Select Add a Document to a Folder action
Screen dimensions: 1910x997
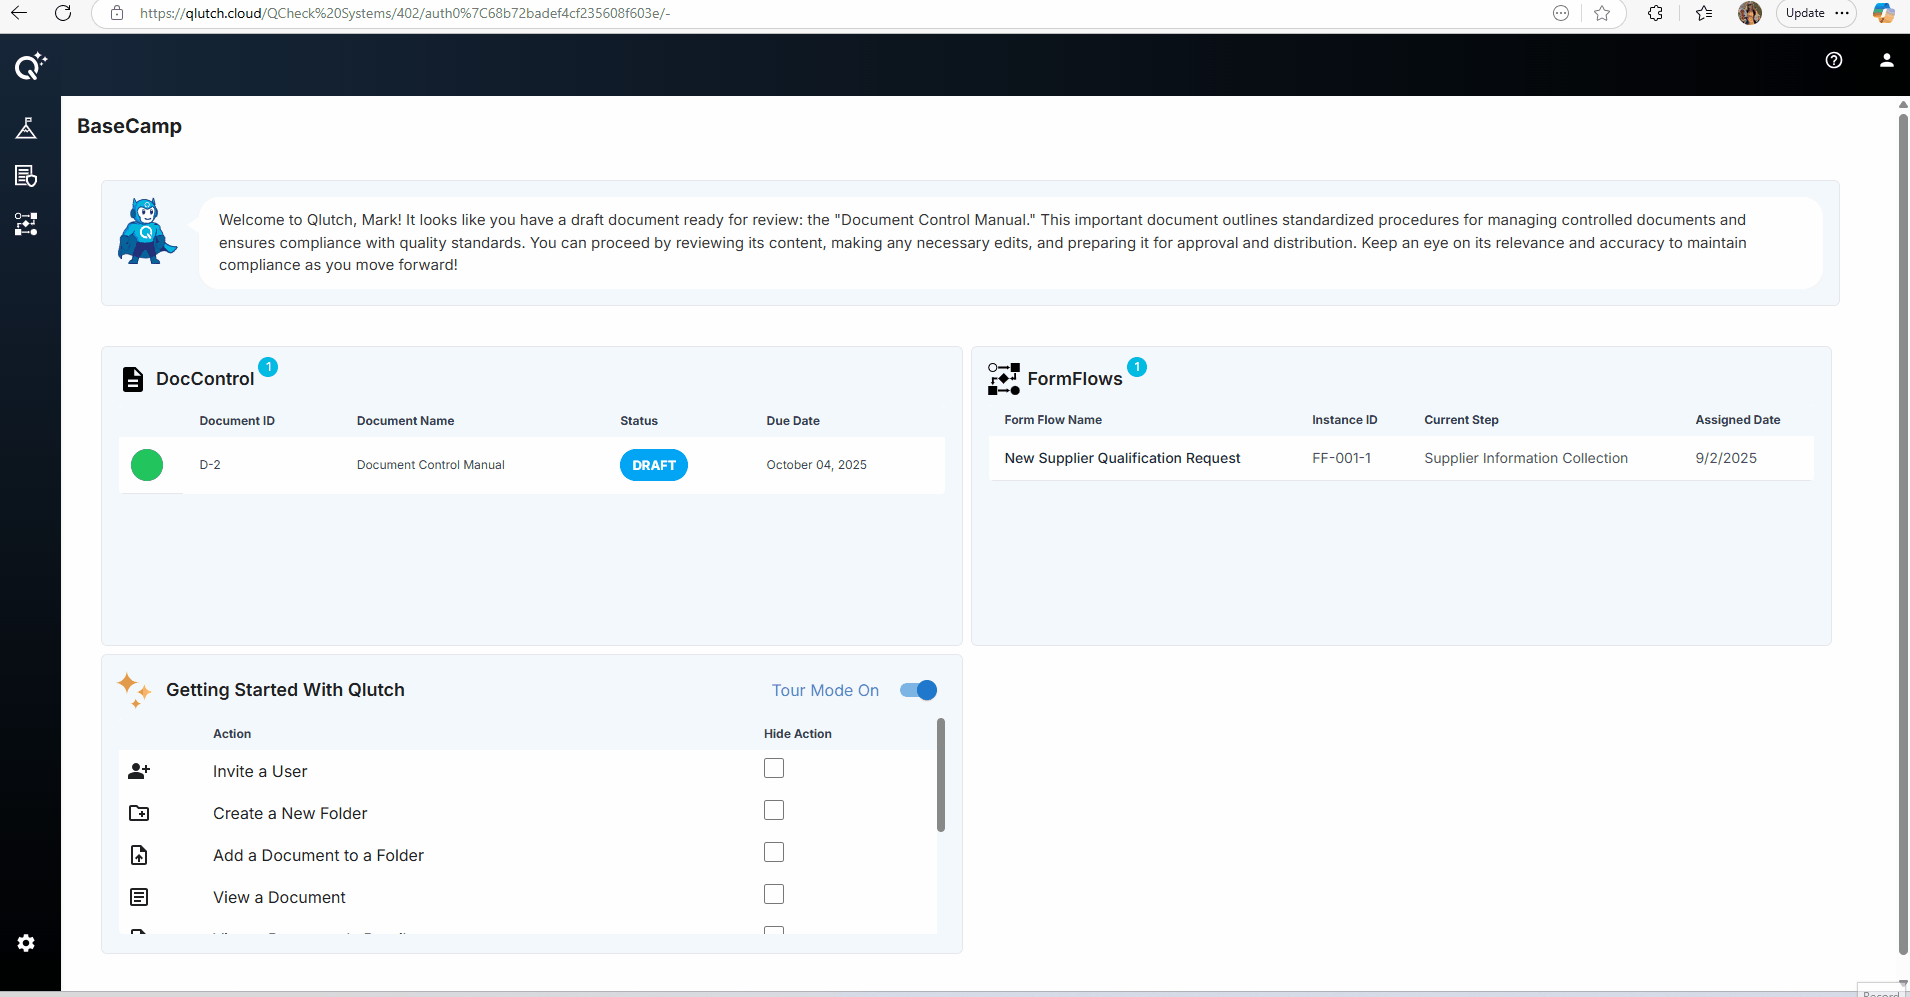(318, 855)
